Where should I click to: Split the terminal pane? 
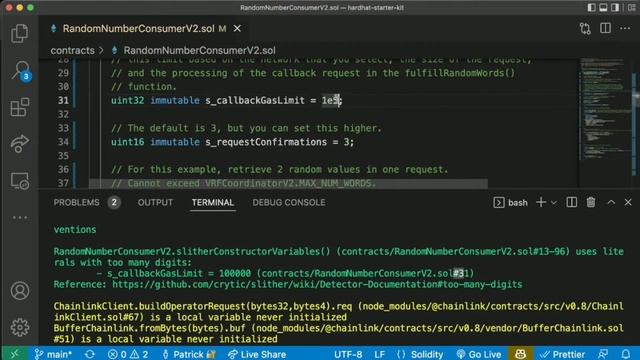coord(571,202)
